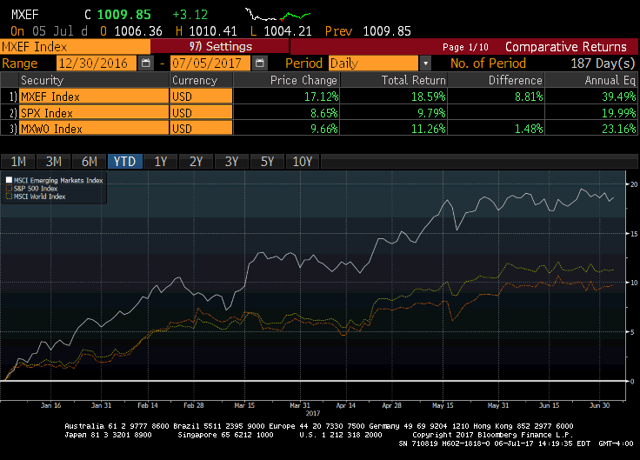The height and width of the screenshot is (460, 640).
Task: Click the Comparative Returns title
Action: 566,47
